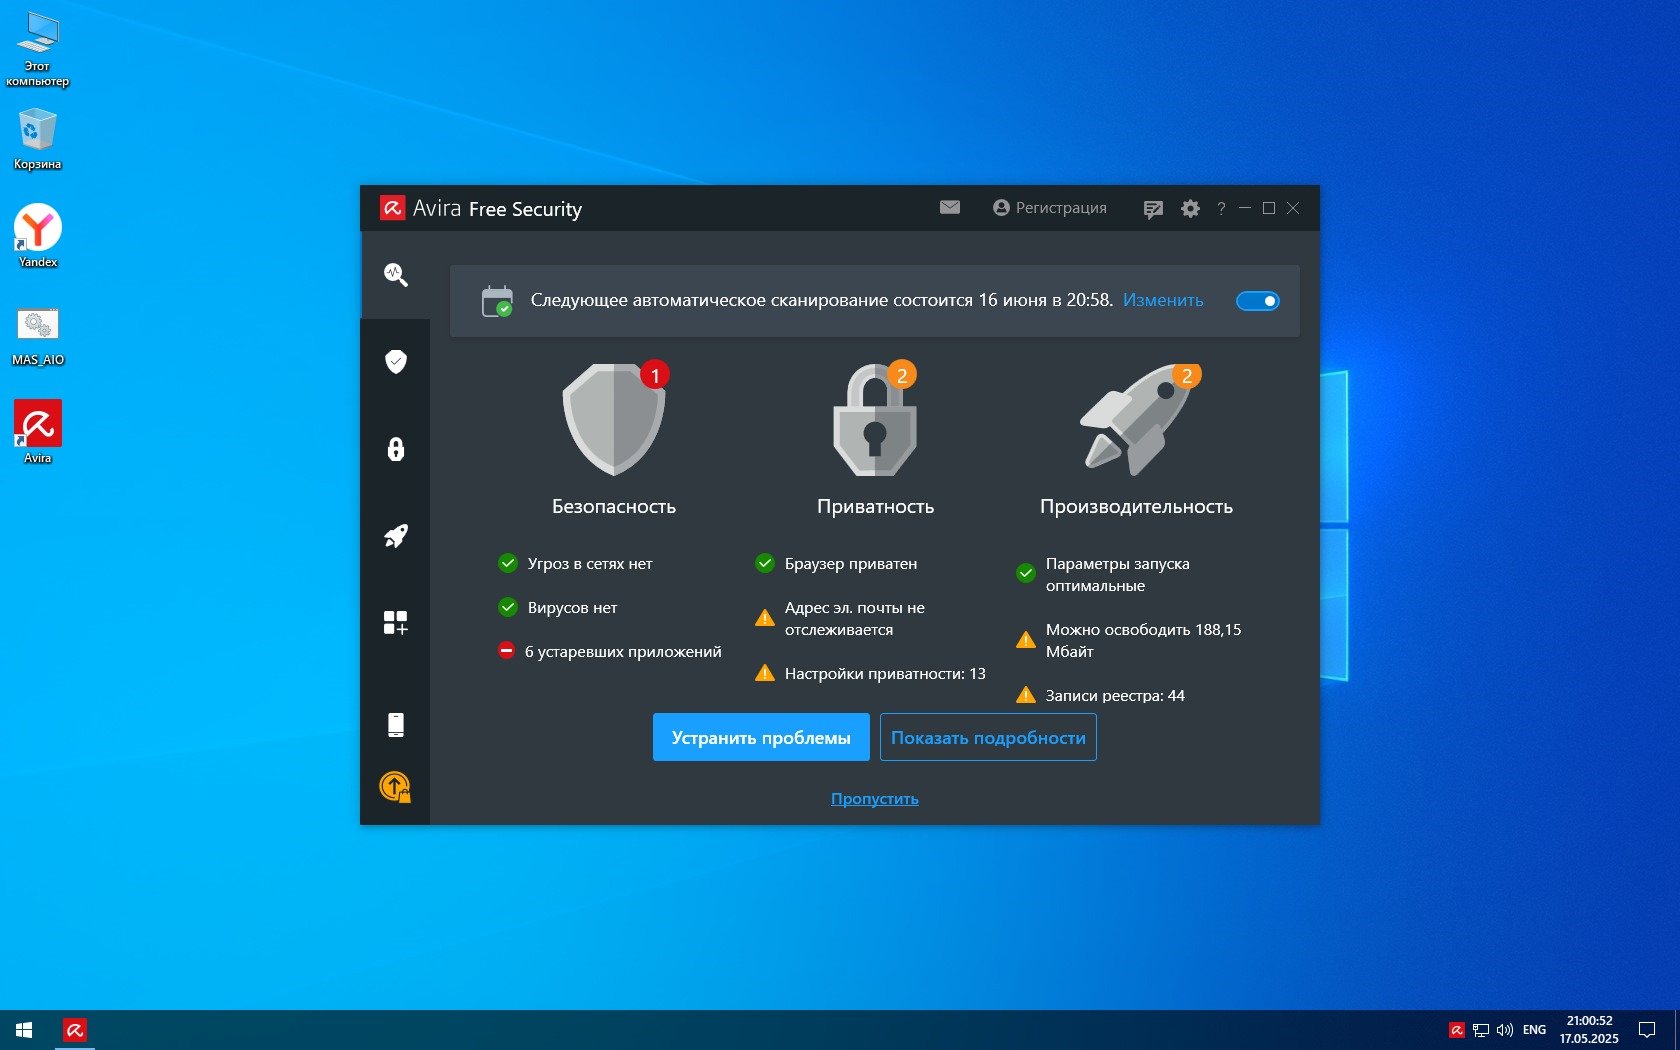This screenshot has width=1680, height=1050.
Task: Open the mail envelope icon in title bar
Action: (949, 208)
